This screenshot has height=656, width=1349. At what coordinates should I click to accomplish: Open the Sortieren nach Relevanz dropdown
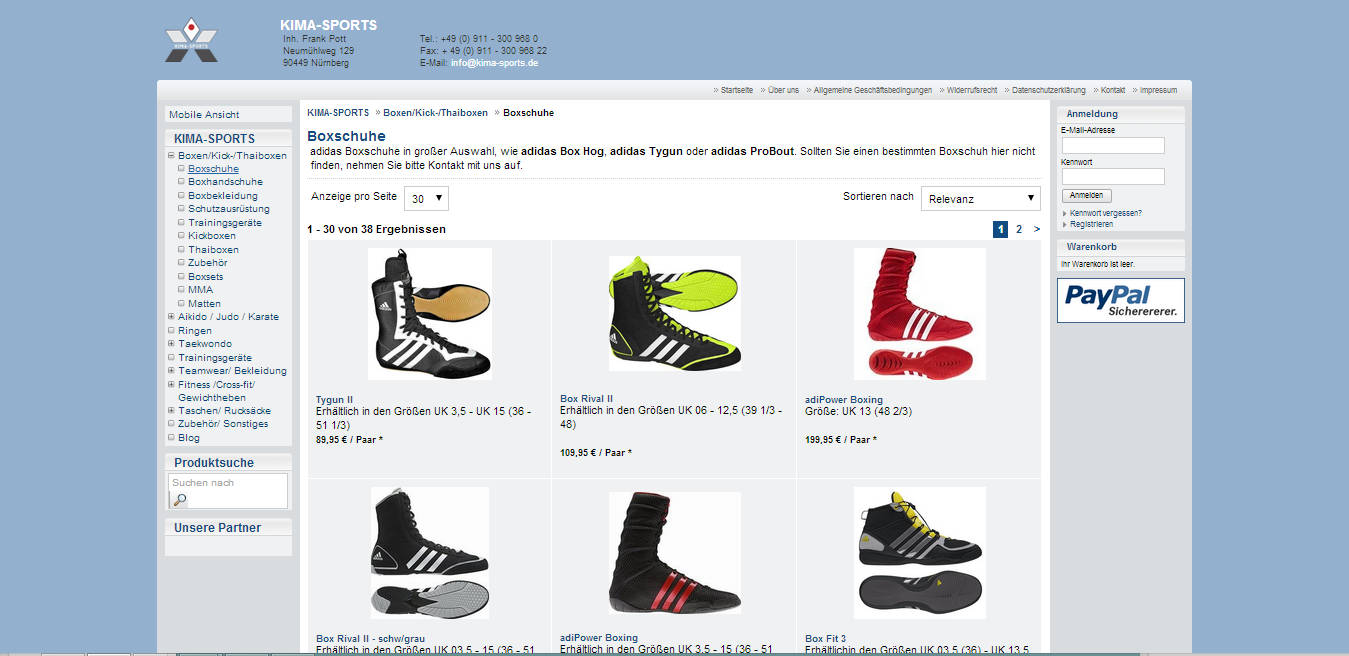click(x=981, y=198)
